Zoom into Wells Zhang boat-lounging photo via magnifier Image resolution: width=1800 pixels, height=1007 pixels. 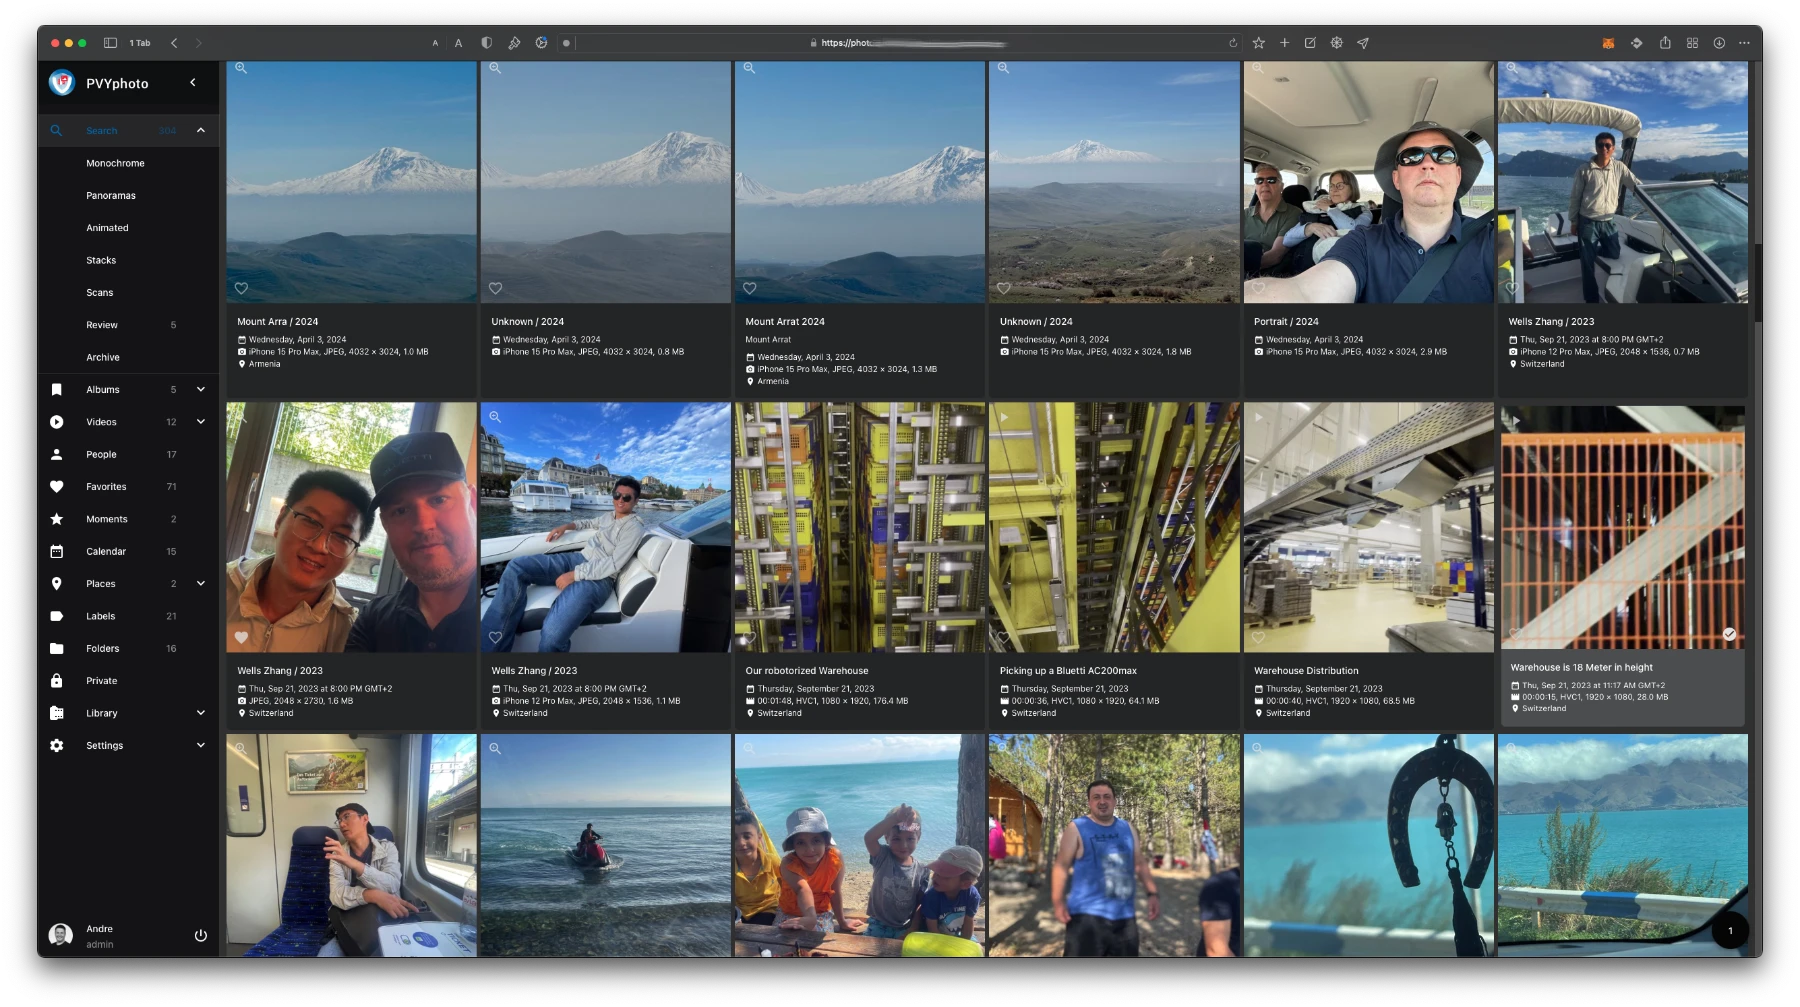pyautogui.click(x=495, y=416)
